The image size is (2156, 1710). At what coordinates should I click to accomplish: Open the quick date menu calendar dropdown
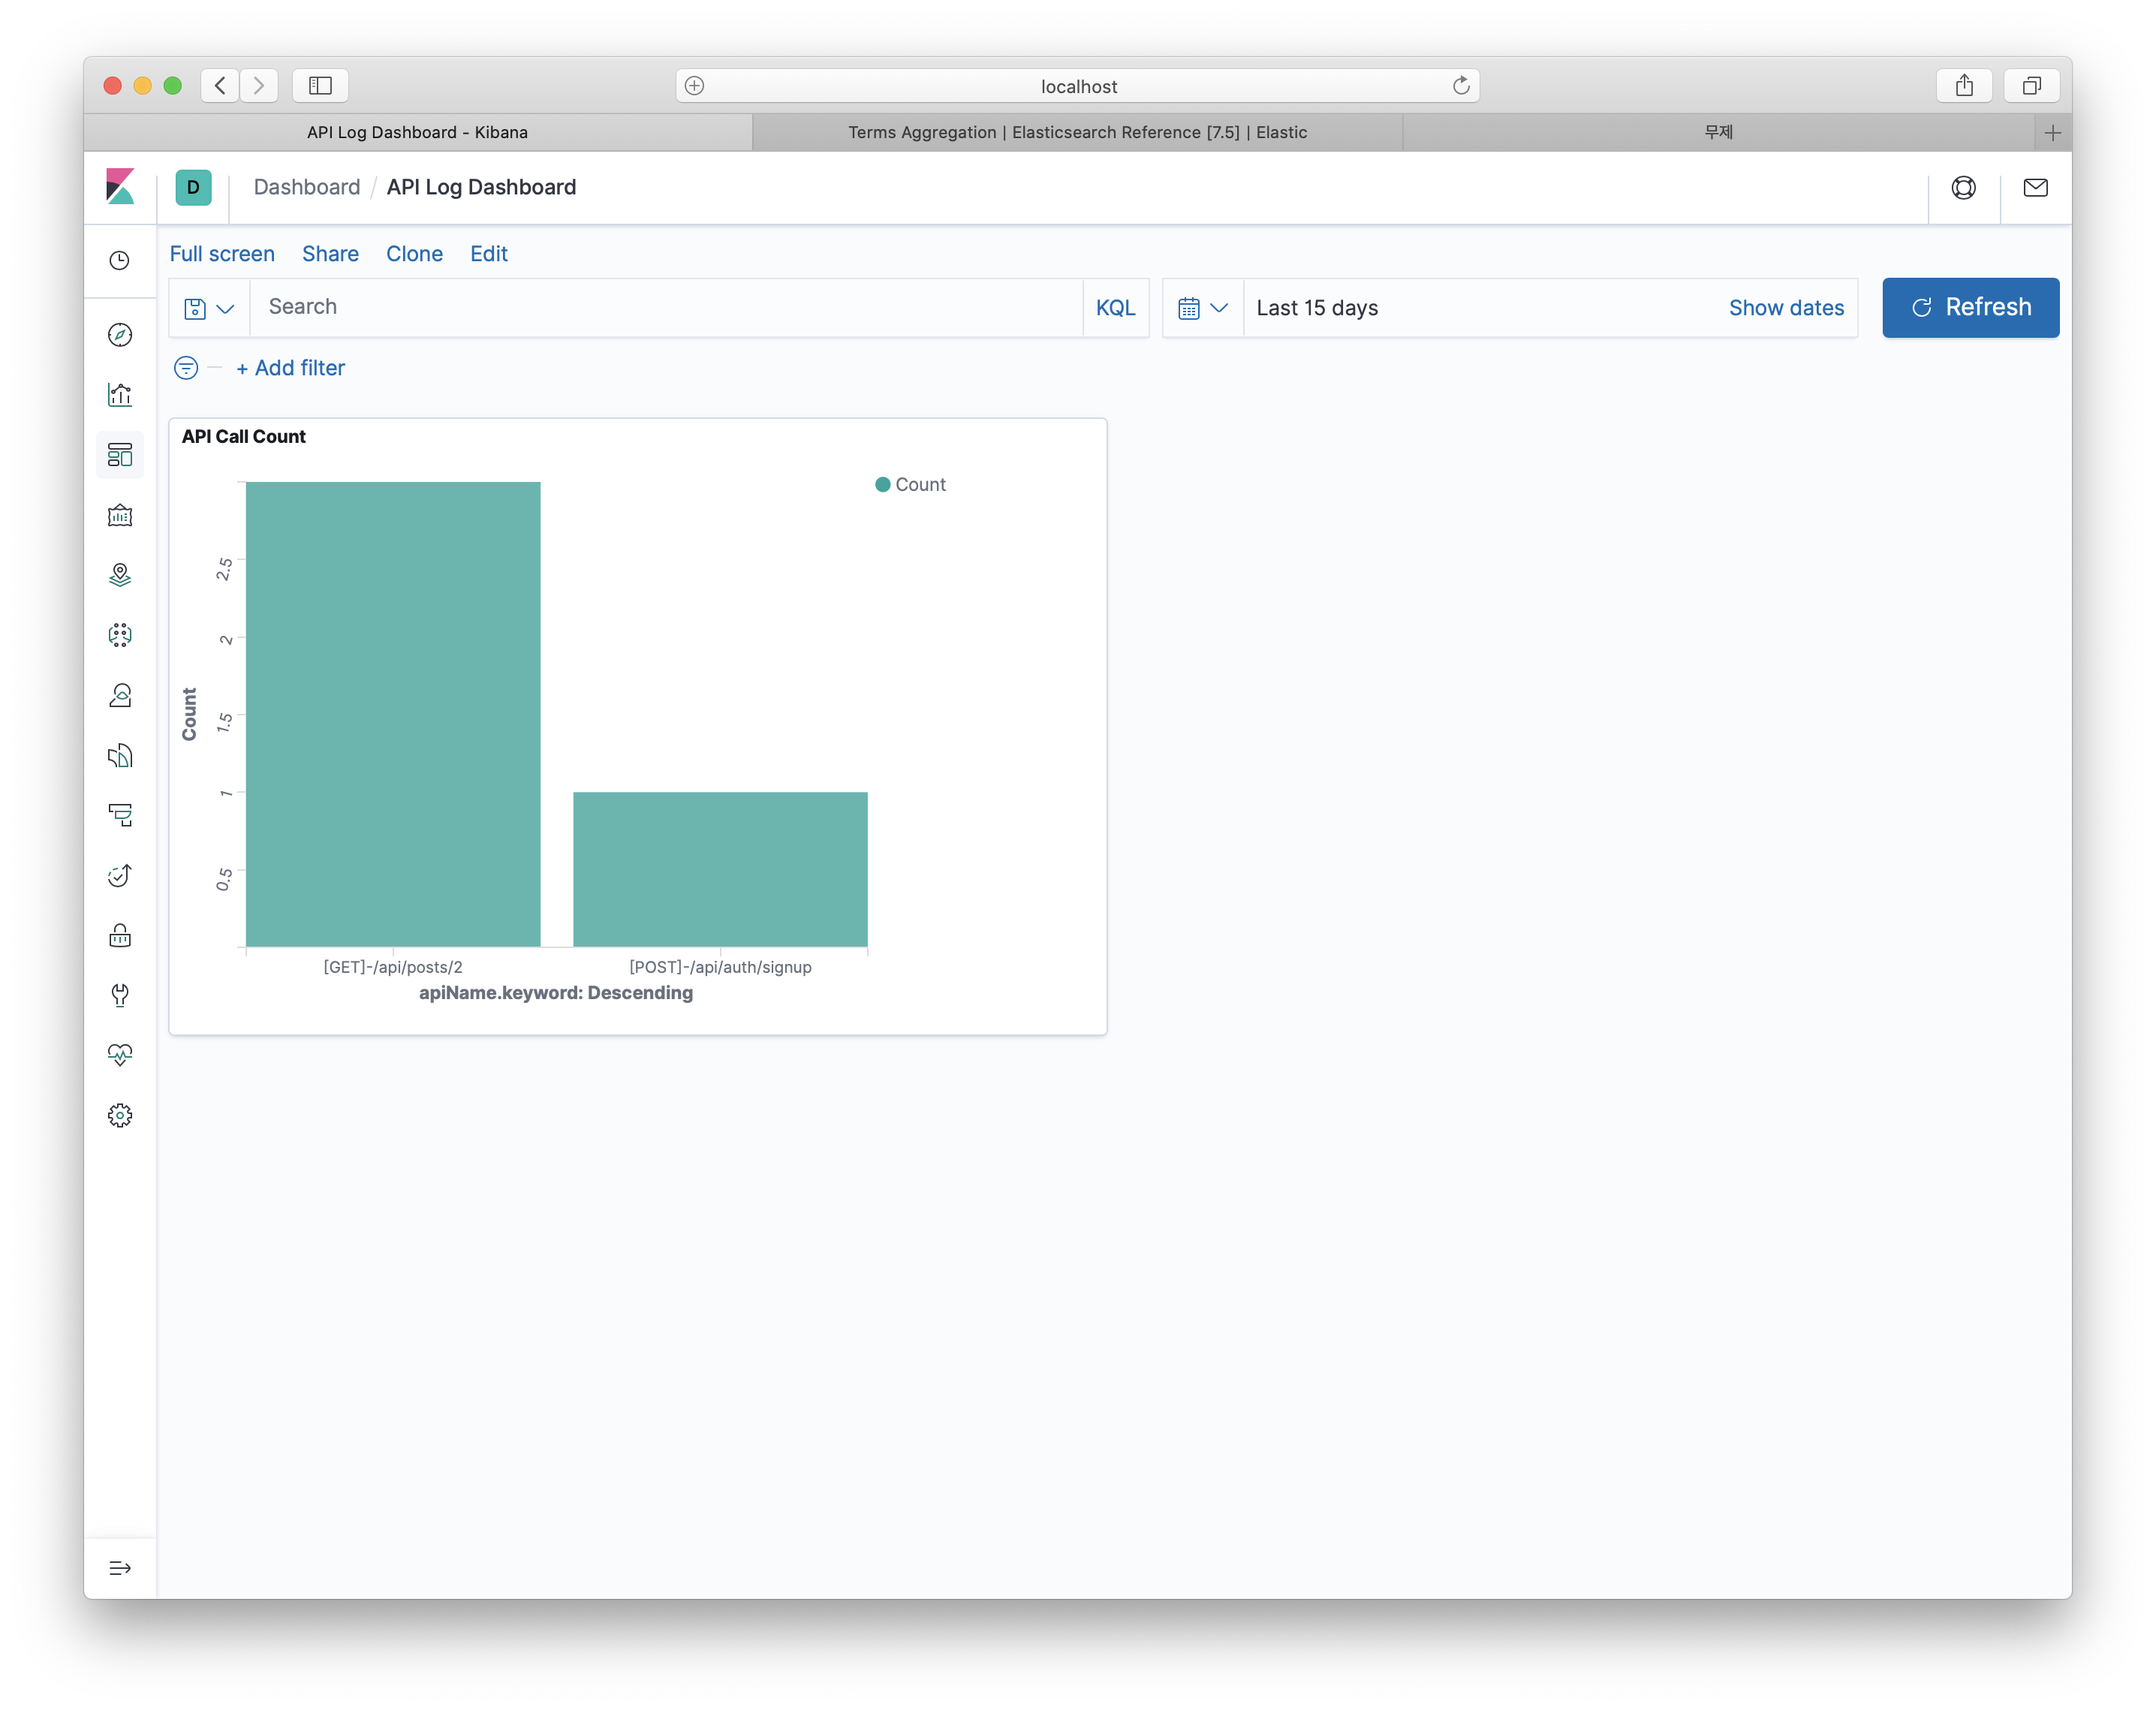(1203, 308)
